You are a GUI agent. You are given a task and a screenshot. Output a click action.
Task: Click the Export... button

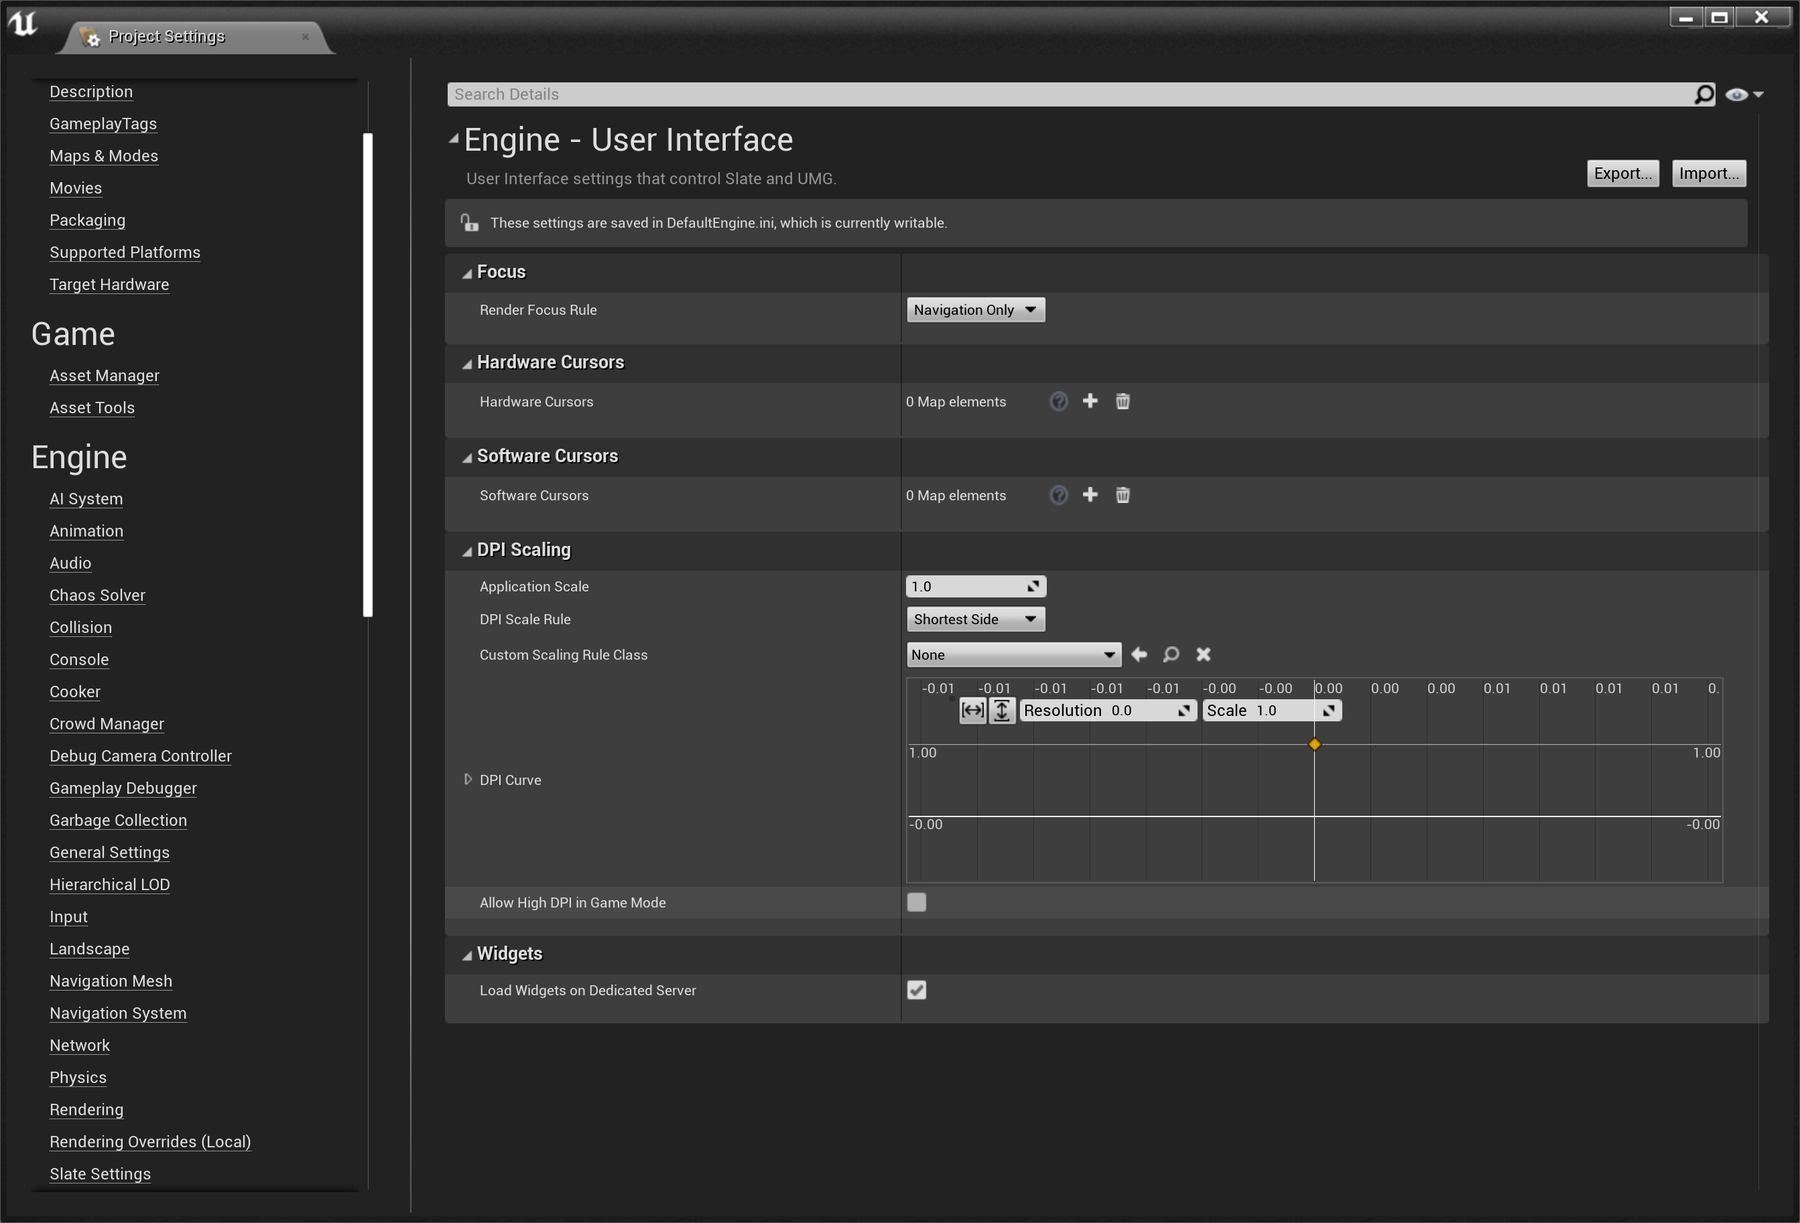coord(1622,173)
